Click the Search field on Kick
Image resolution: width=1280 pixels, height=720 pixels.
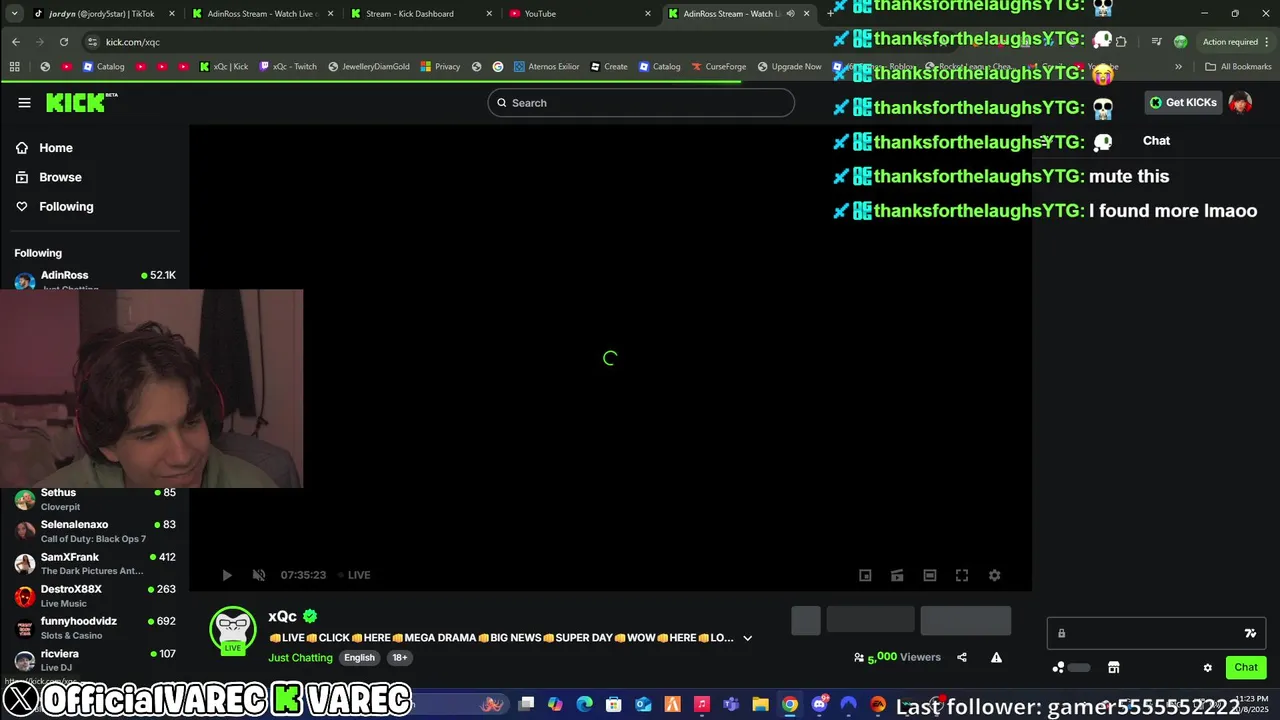pyautogui.click(x=641, y=103)
